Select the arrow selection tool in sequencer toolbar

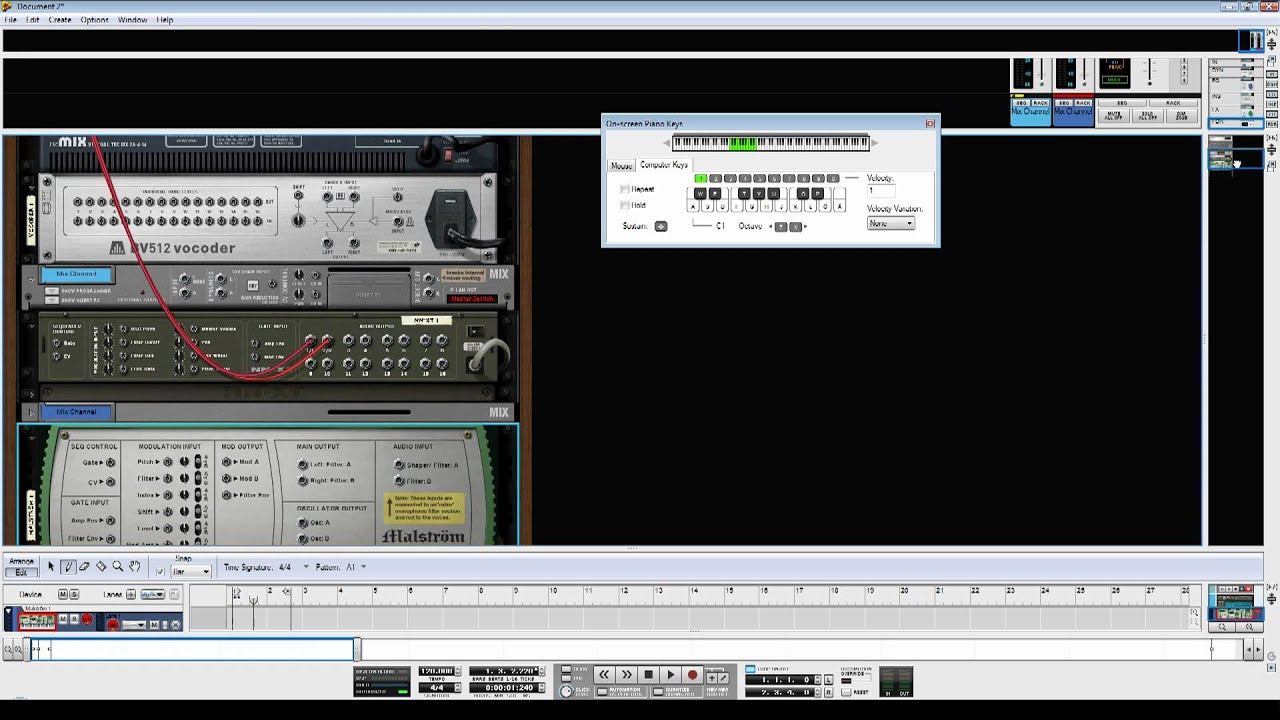click(x=51, y=567)
